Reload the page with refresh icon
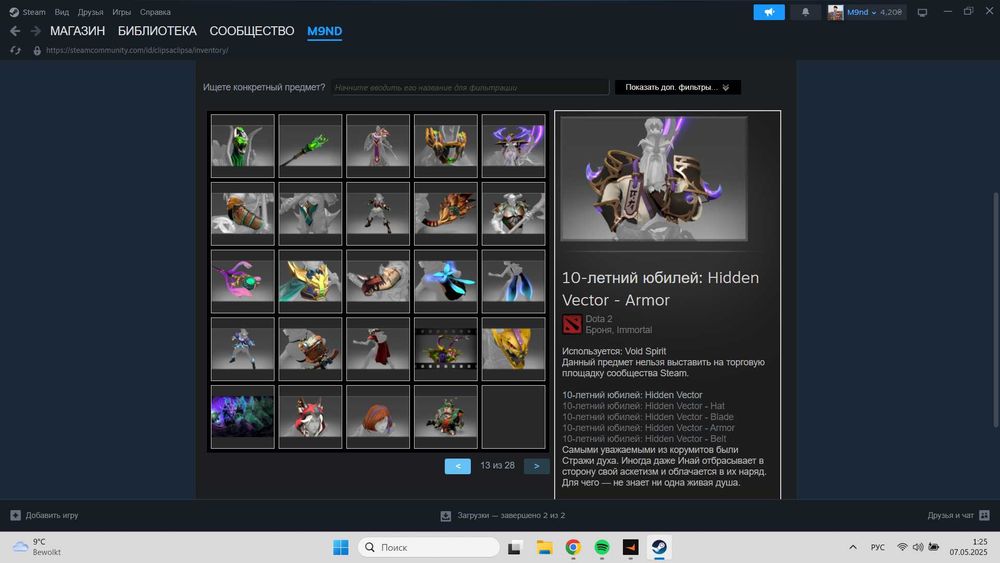Screen dimensions: 1000x563 click(16, 50)
